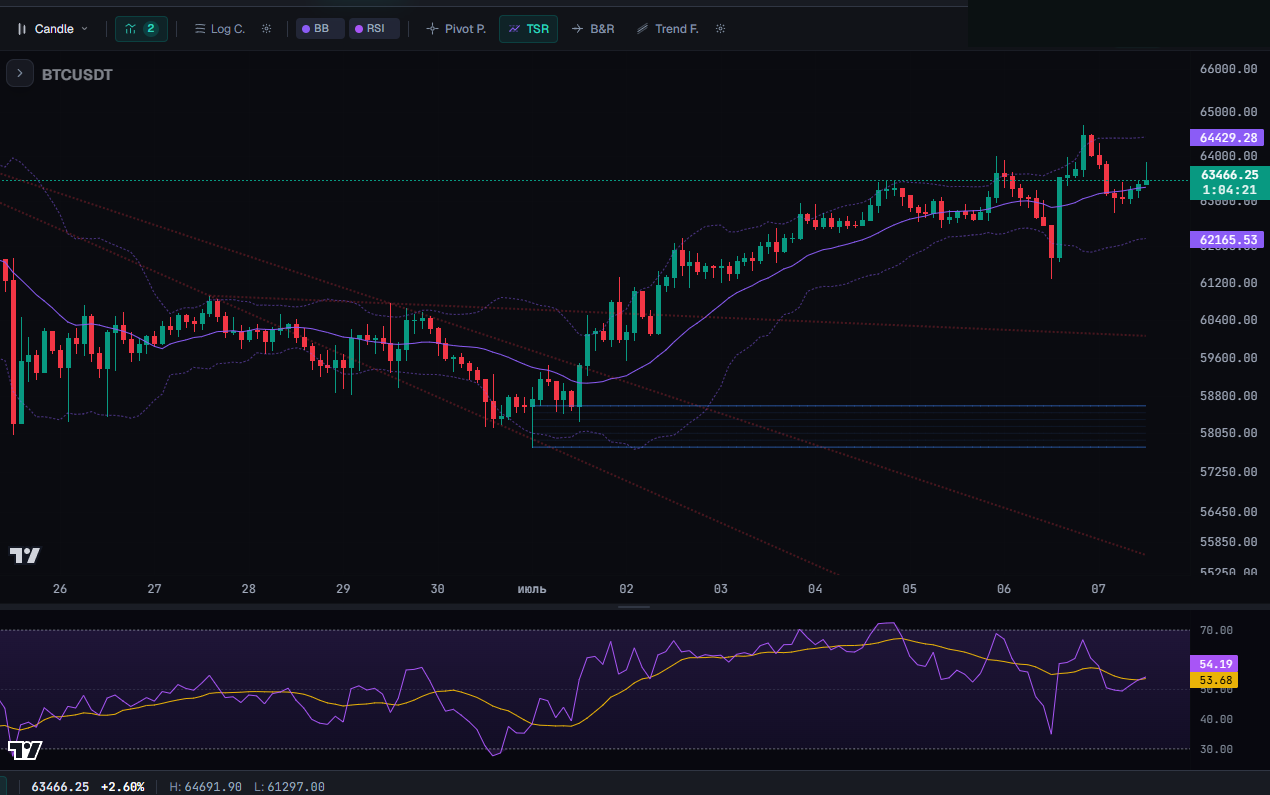Image resolution: width=1270 pixels, height=795 pixels.
Task: Enable the B&R tool
Action: [x=592, y=29]
